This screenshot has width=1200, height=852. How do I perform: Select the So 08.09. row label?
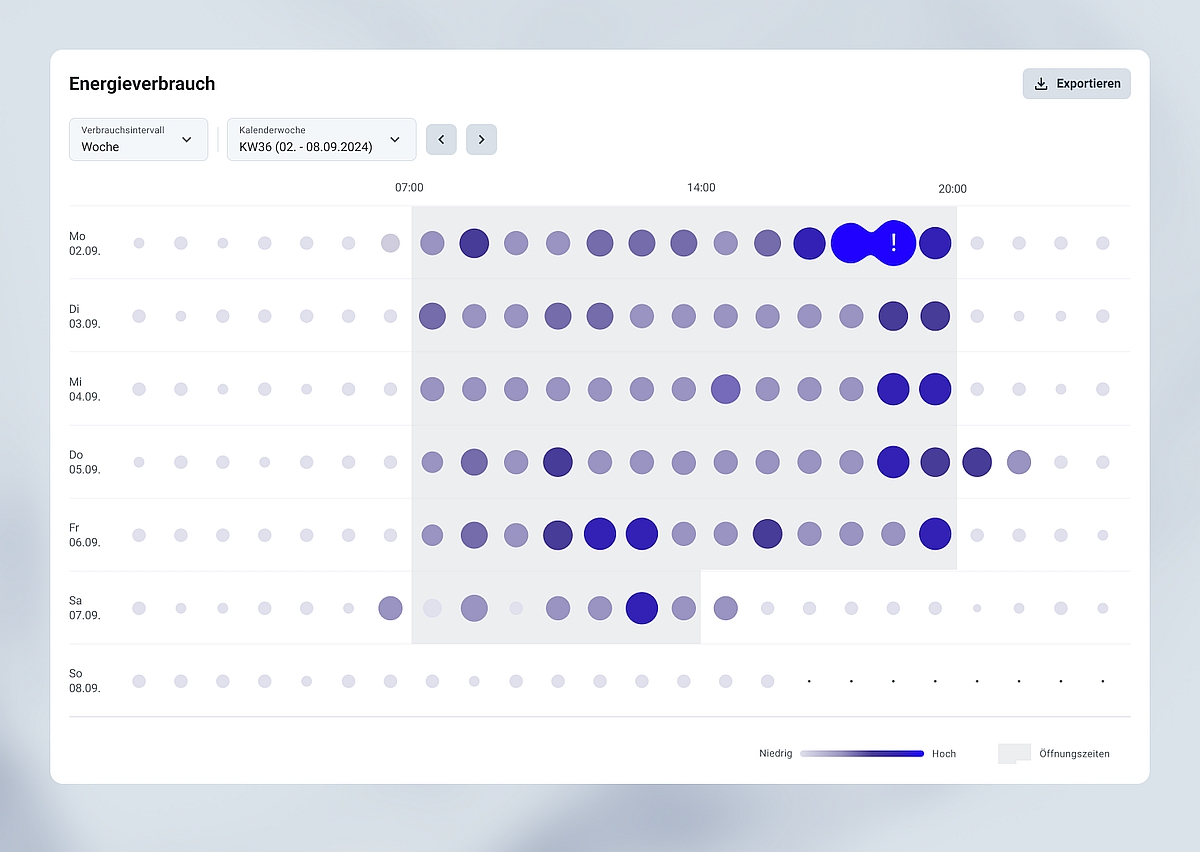pos(84,681)
